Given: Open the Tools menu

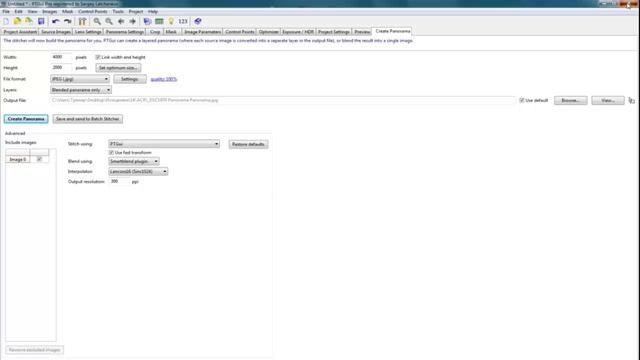Looking at the screenshot, I should coord(118,11).
